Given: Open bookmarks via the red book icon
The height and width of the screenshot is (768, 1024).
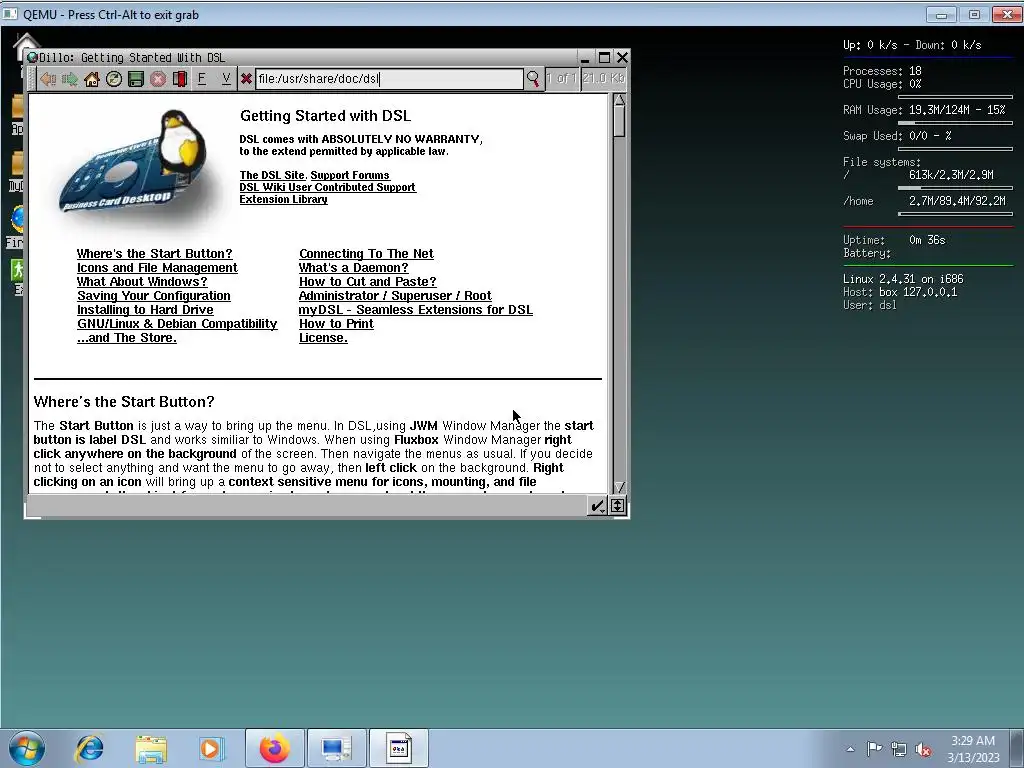Looking at the screenshot, I should point(180,79).
